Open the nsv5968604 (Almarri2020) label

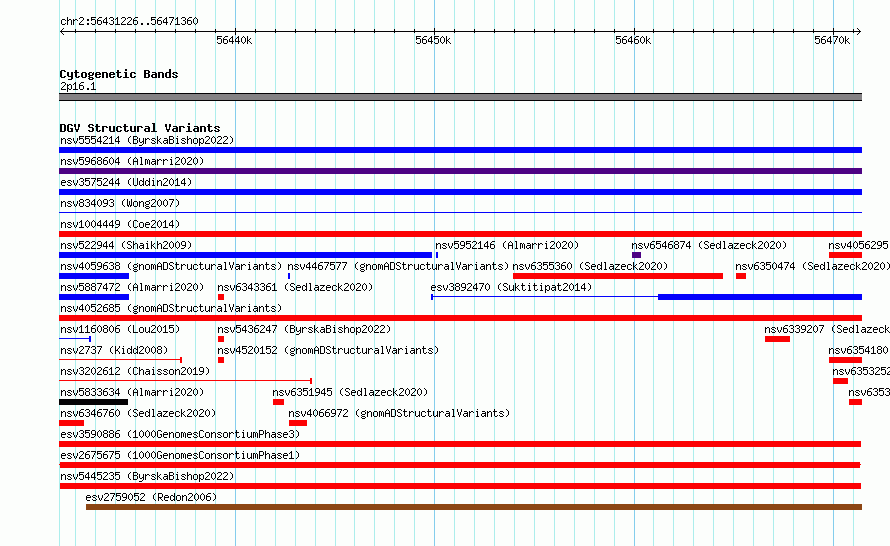click(x=132, y=161)
